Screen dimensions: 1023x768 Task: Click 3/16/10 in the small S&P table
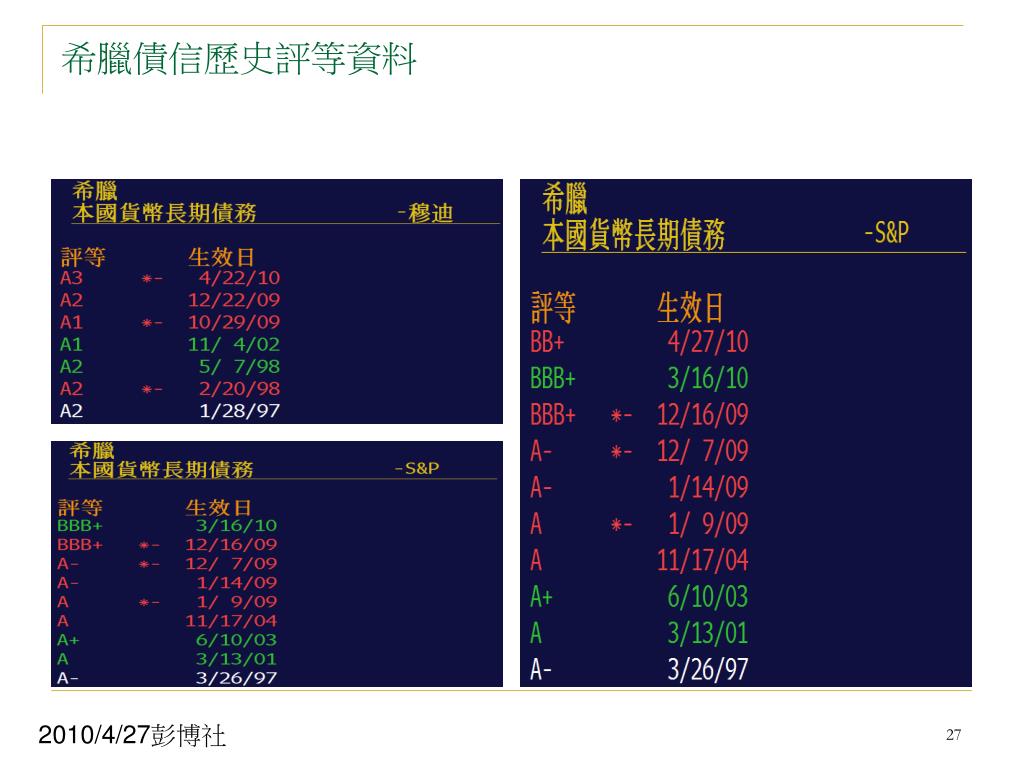tap(237, 526)
